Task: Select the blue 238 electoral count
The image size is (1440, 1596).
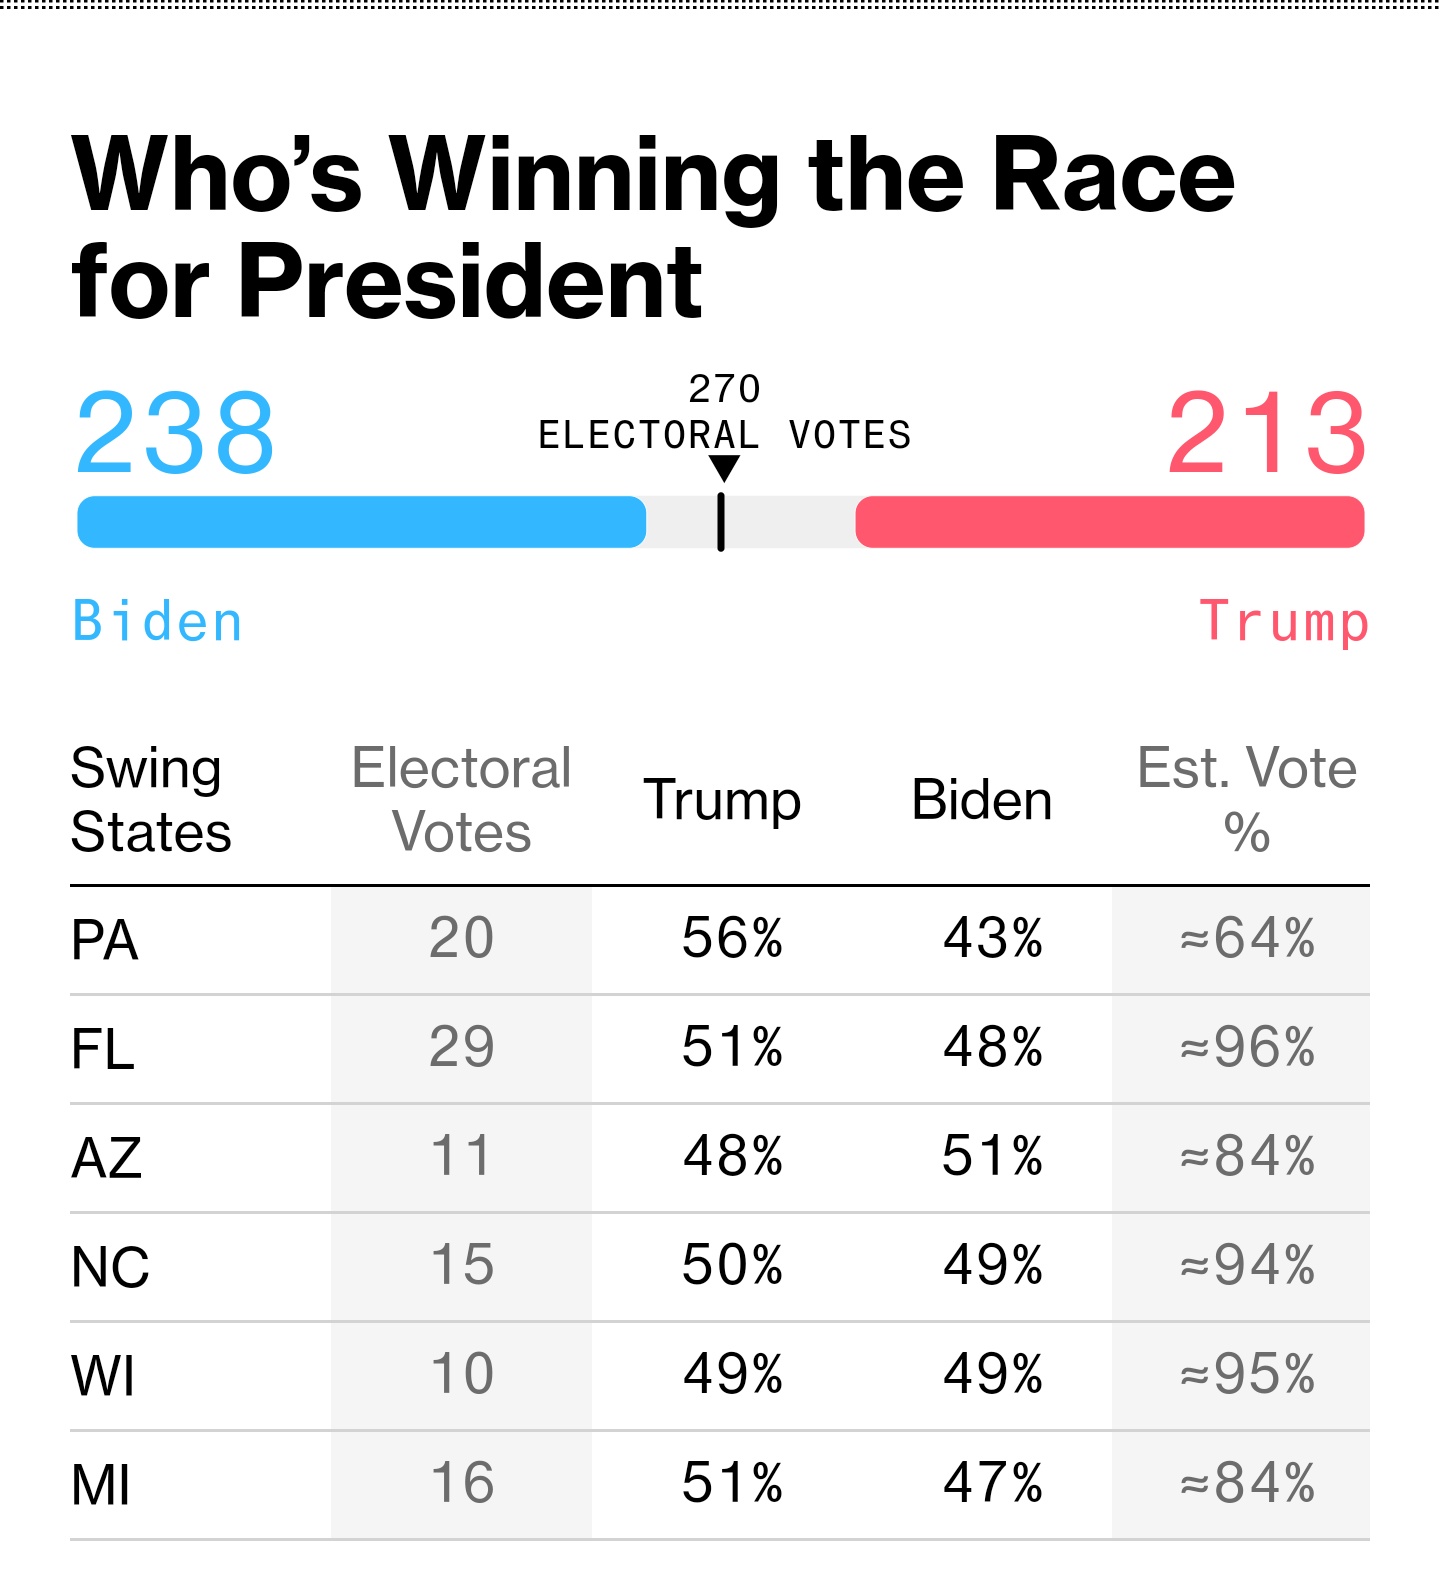Action: 175,434
